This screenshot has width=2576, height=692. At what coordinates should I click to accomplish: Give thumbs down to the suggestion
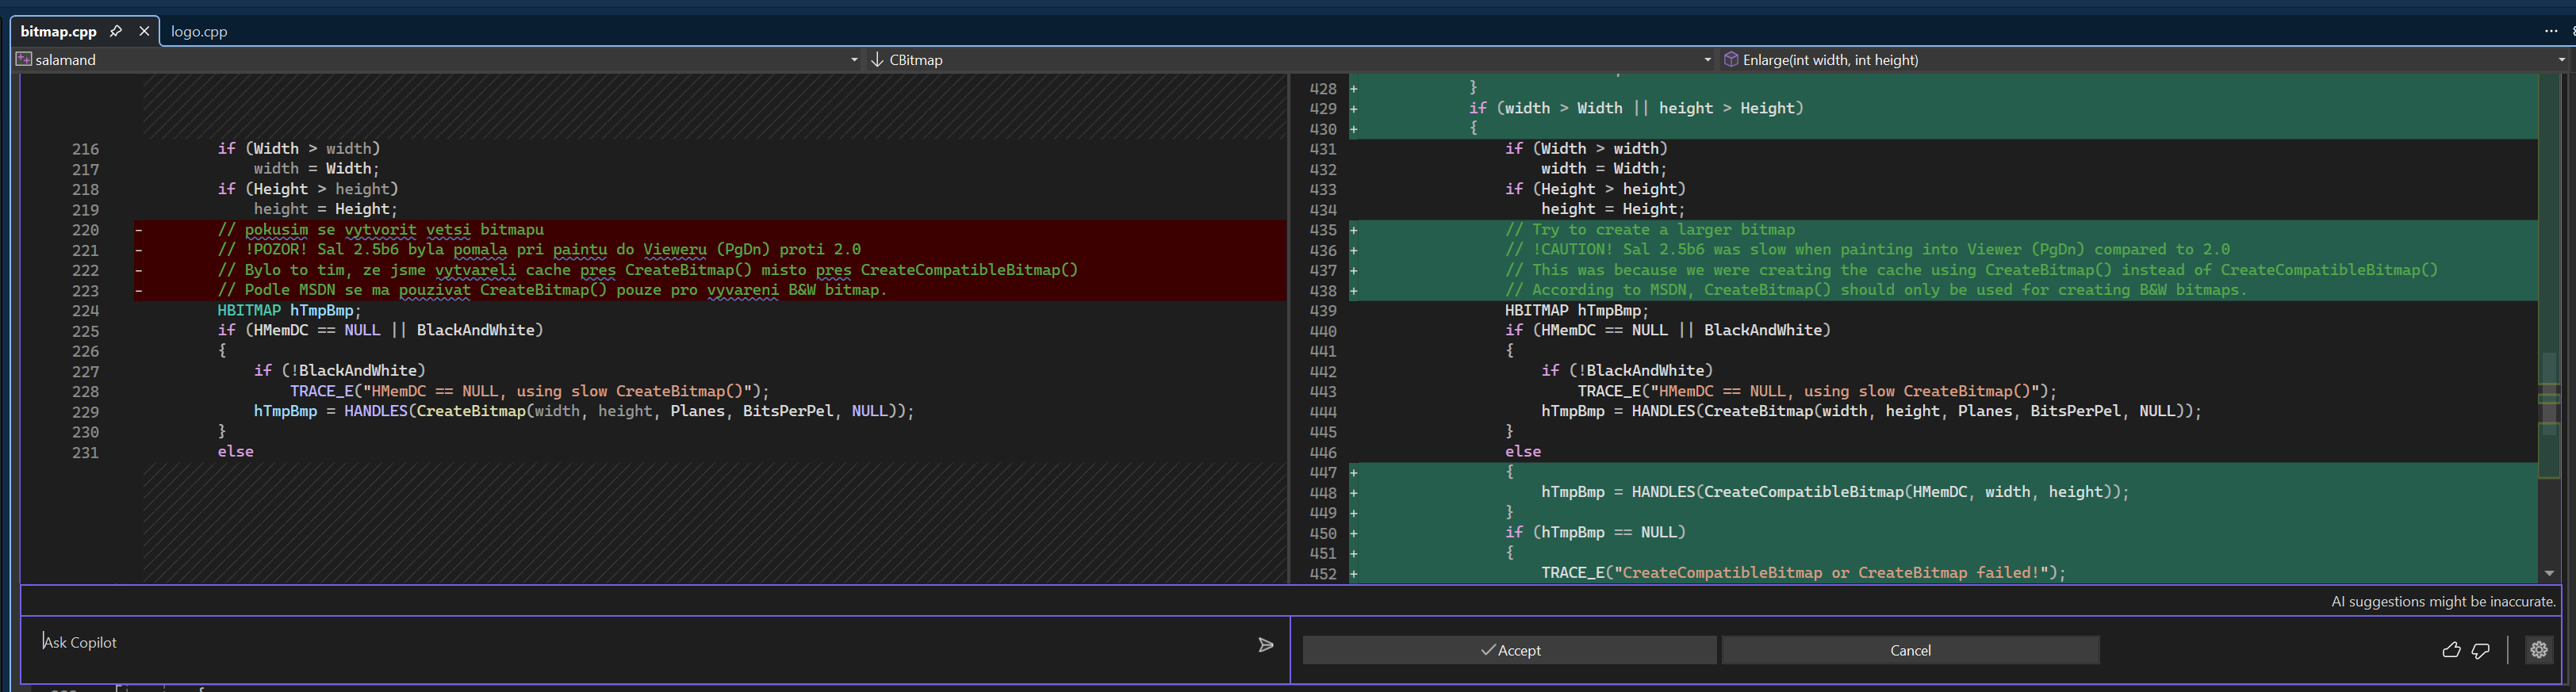[2480, 650]
